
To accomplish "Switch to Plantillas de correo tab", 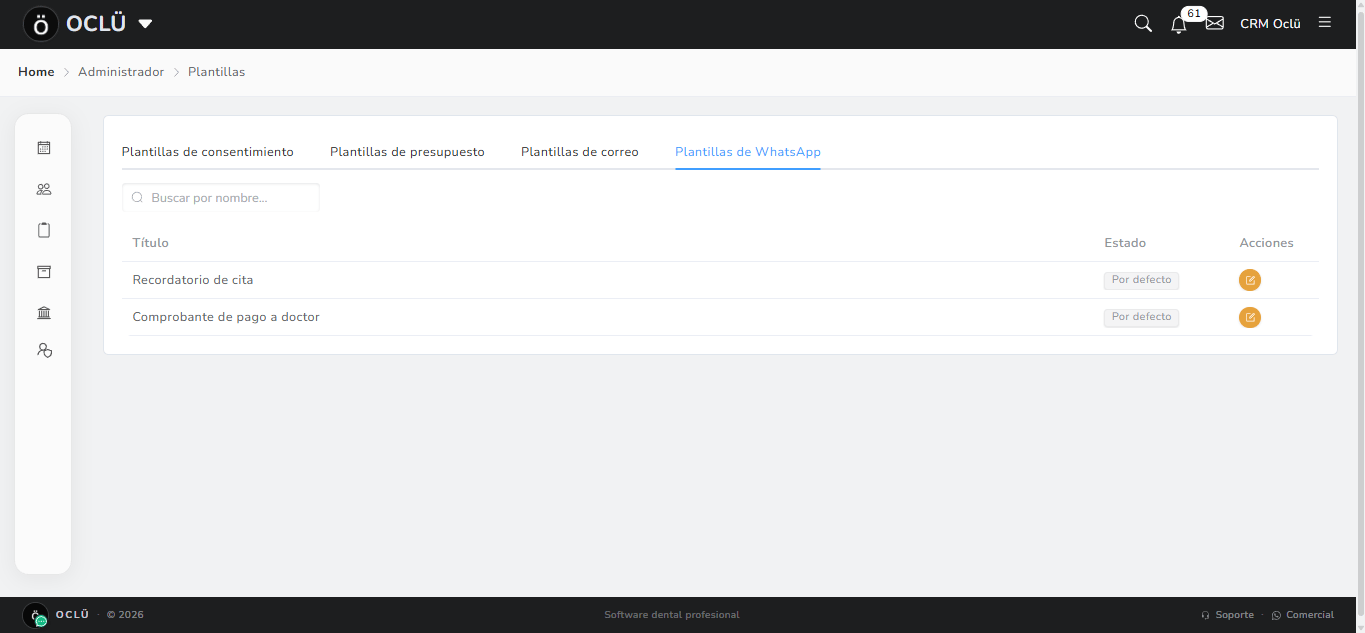I will point(580,152).
